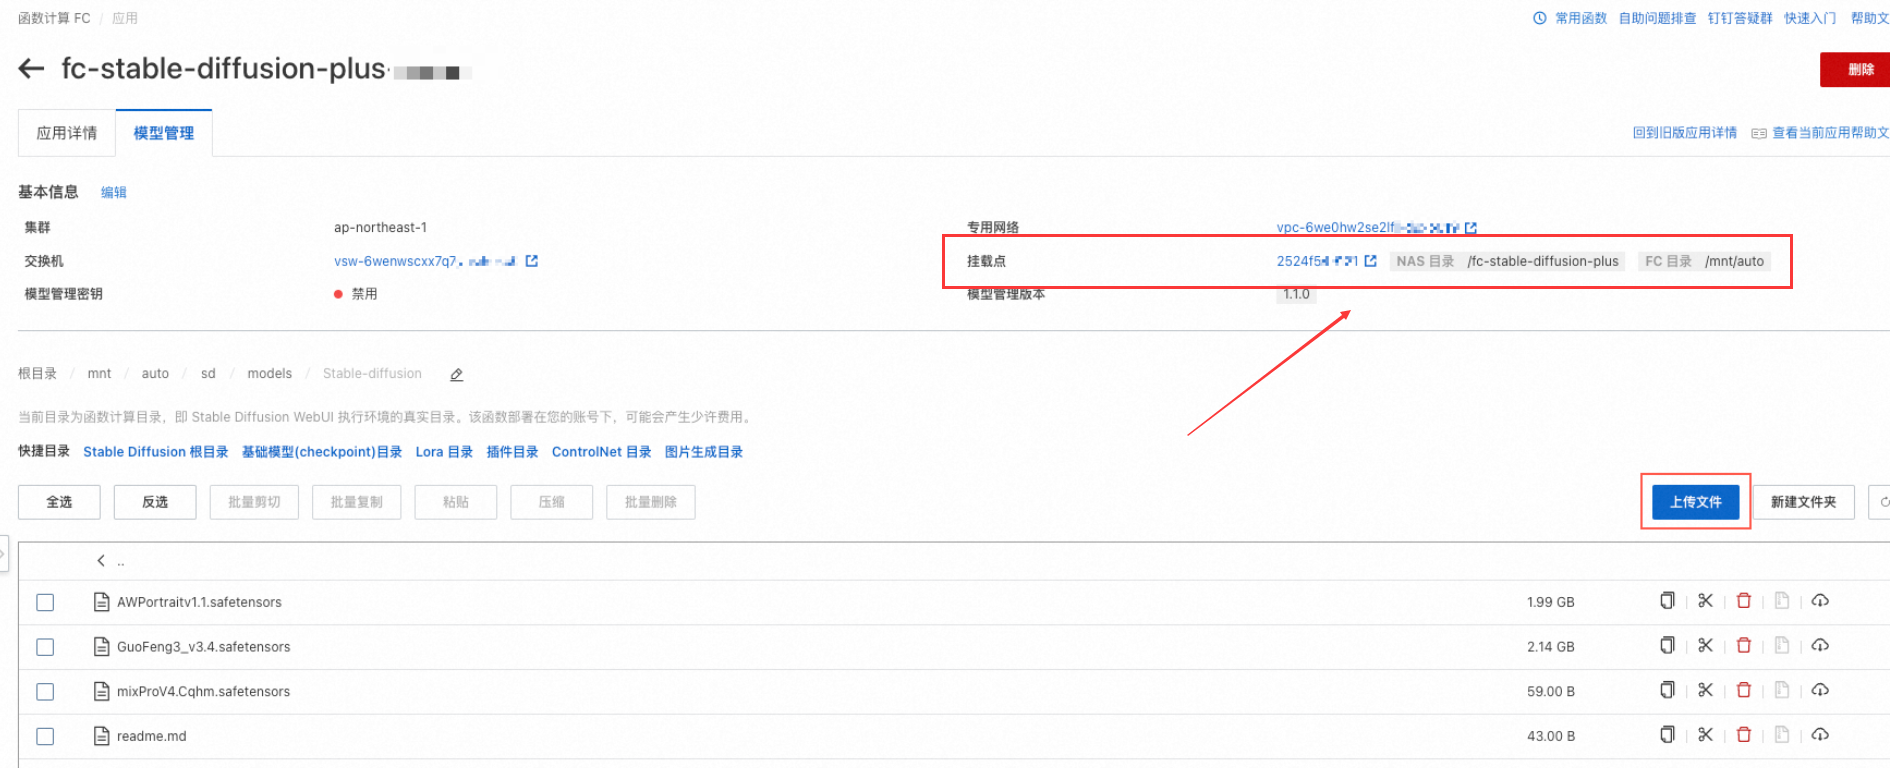Viewport: 1890px width, 768px height.
Task: Tick the checkbox for mixProV4.Cqhm.safetensors
Action: (x=45, y=691)
